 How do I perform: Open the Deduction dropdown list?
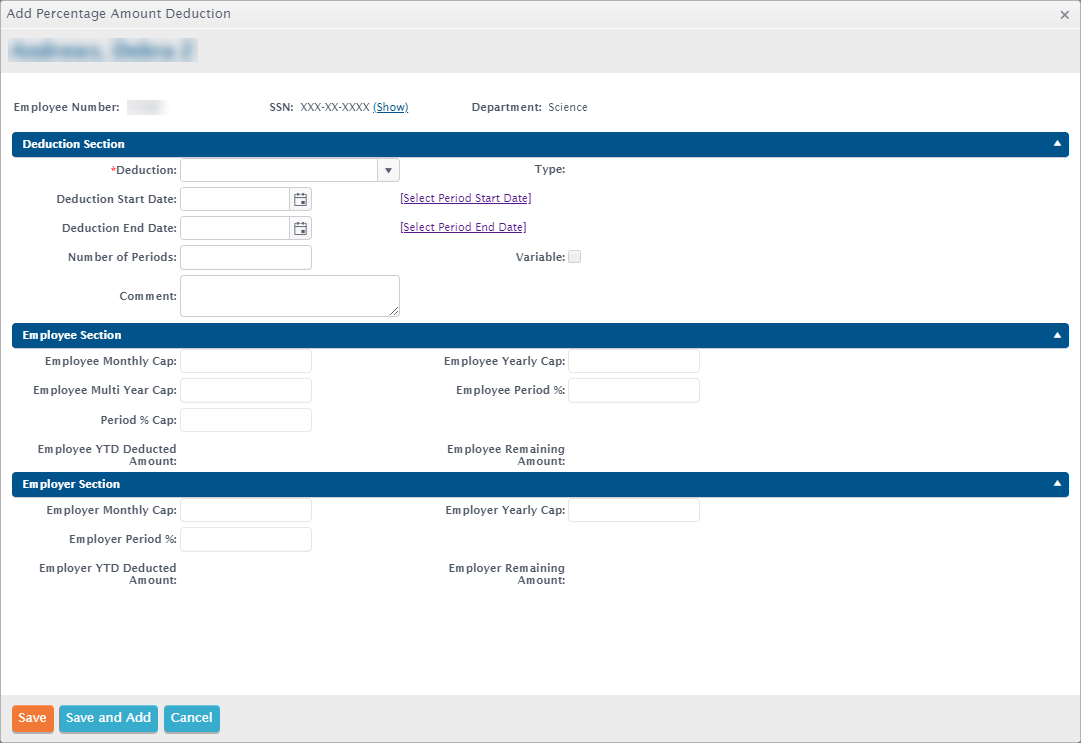tap(388, 170)
